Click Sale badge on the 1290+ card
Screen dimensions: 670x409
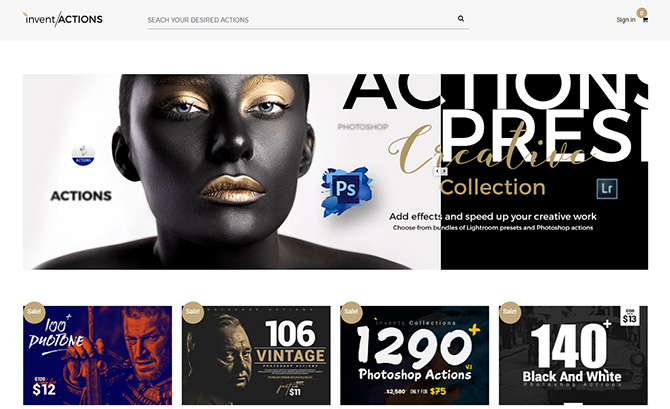coord(351,312)
